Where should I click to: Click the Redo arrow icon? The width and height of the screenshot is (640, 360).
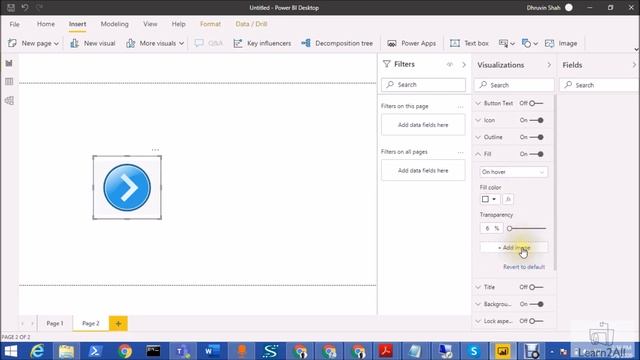[x=39, y=7]
